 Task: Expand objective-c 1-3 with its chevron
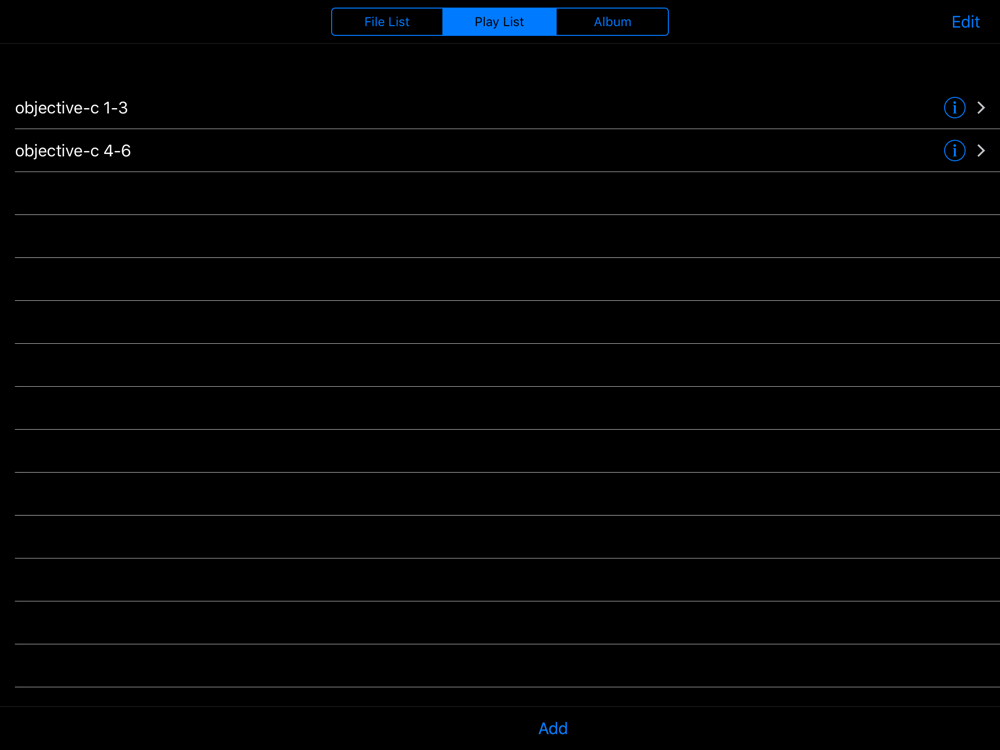pos(981,108)
